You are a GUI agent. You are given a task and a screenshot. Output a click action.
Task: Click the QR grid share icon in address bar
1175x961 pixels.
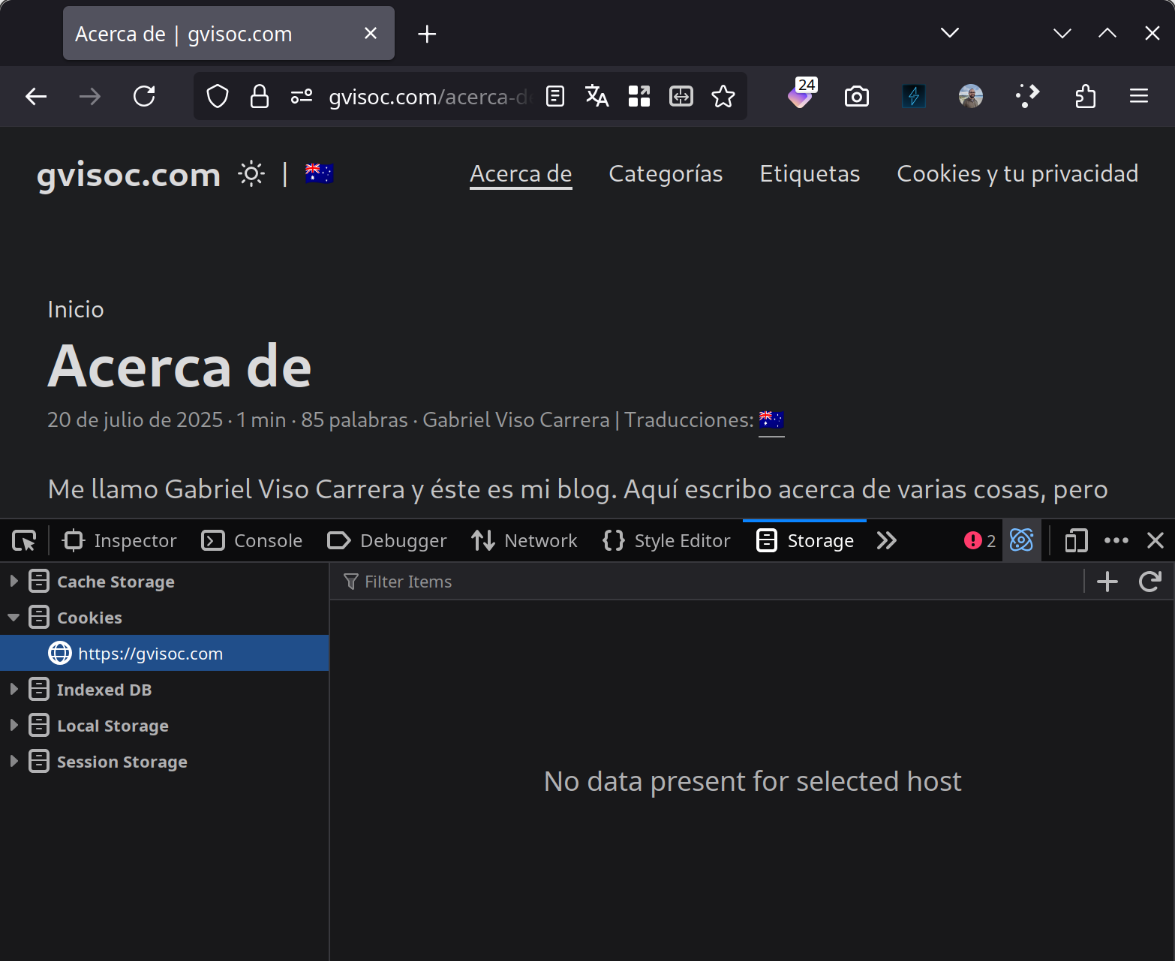tap(639, 97)
